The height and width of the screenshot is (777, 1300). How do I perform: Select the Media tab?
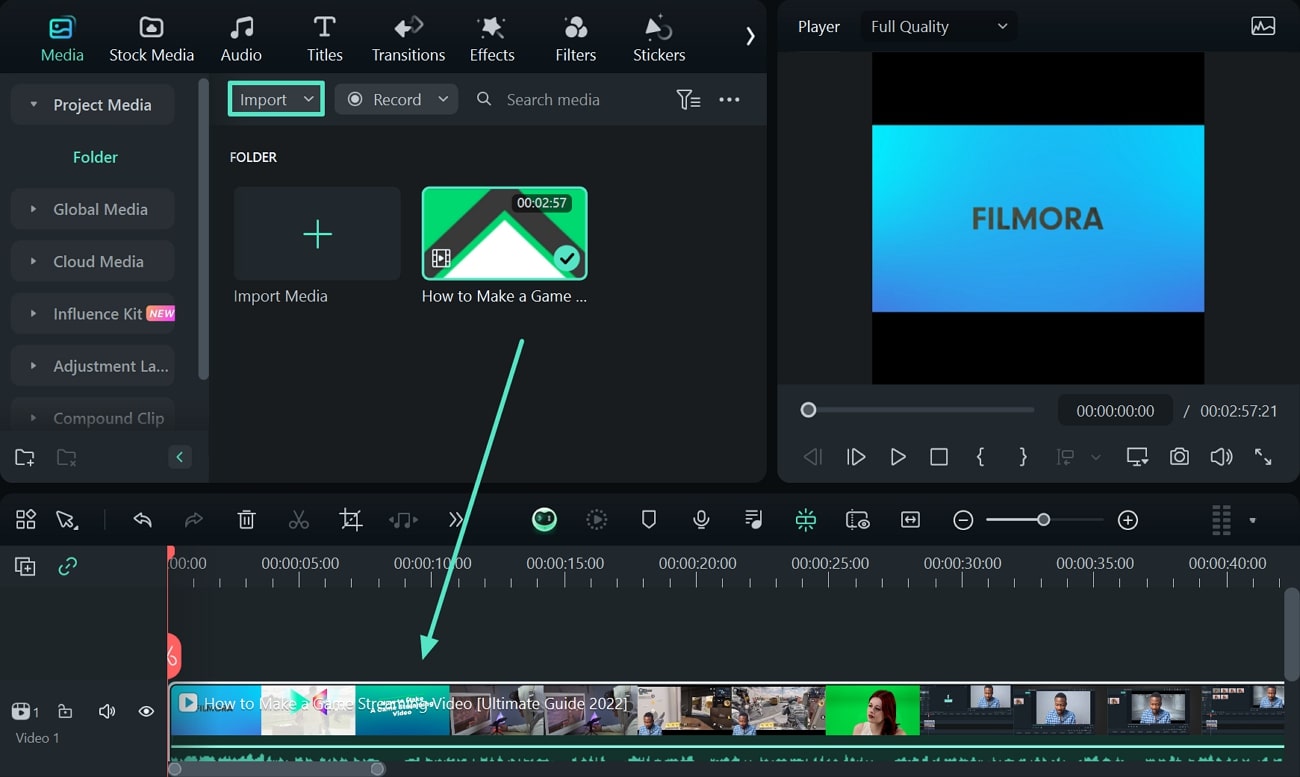(62, 40)
